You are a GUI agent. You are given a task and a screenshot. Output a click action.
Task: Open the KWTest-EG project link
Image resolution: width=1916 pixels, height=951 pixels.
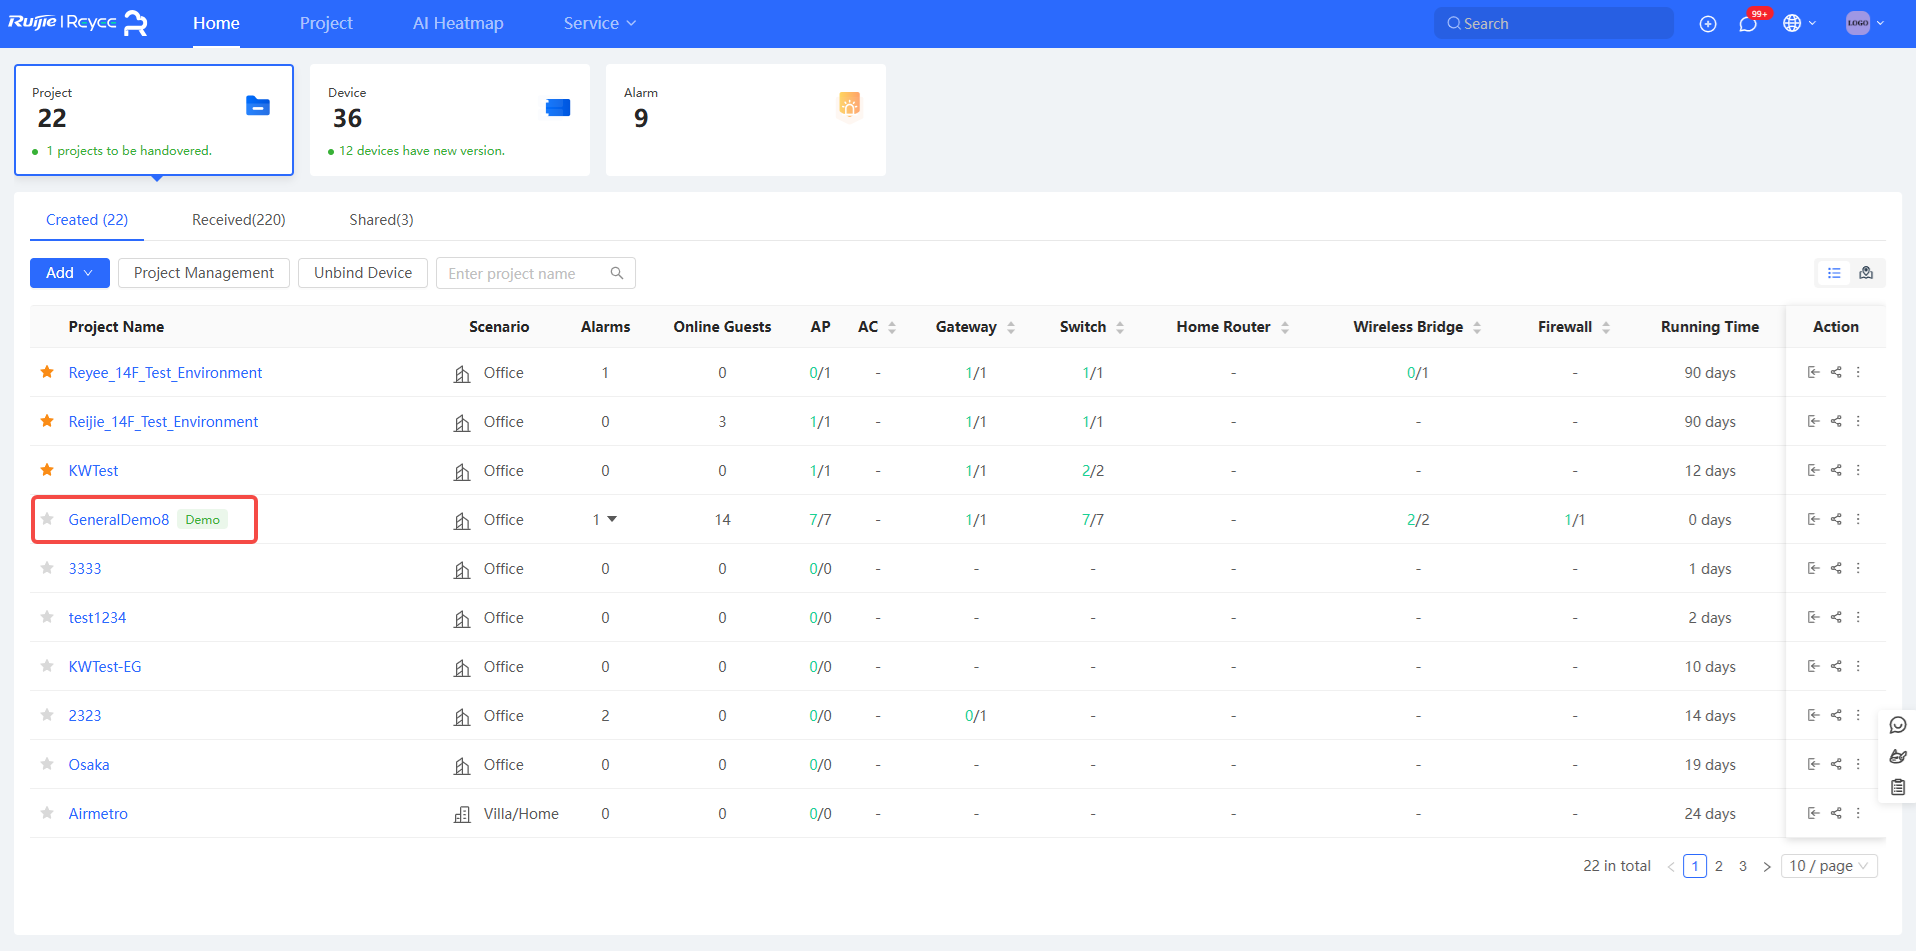105,667
